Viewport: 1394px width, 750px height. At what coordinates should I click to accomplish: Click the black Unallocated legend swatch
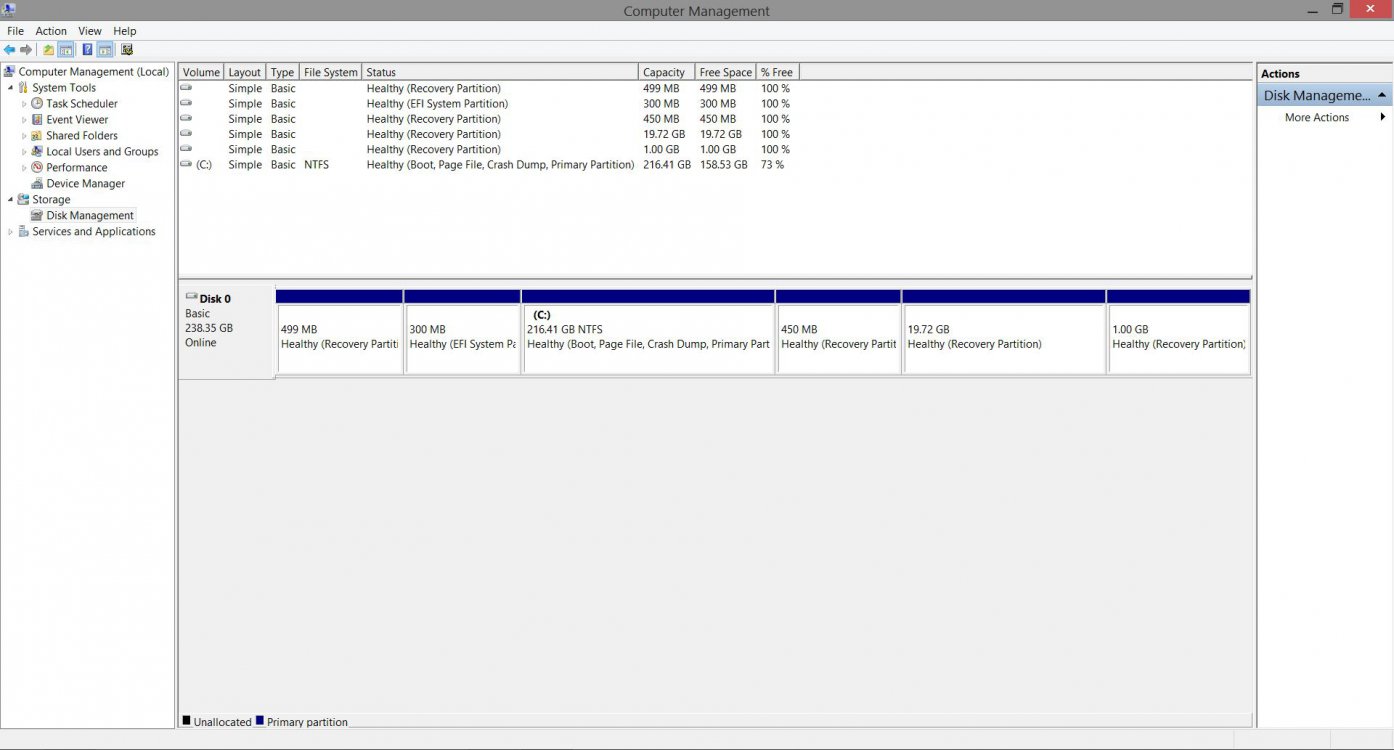pyautogui.click(x=186, y=720)
